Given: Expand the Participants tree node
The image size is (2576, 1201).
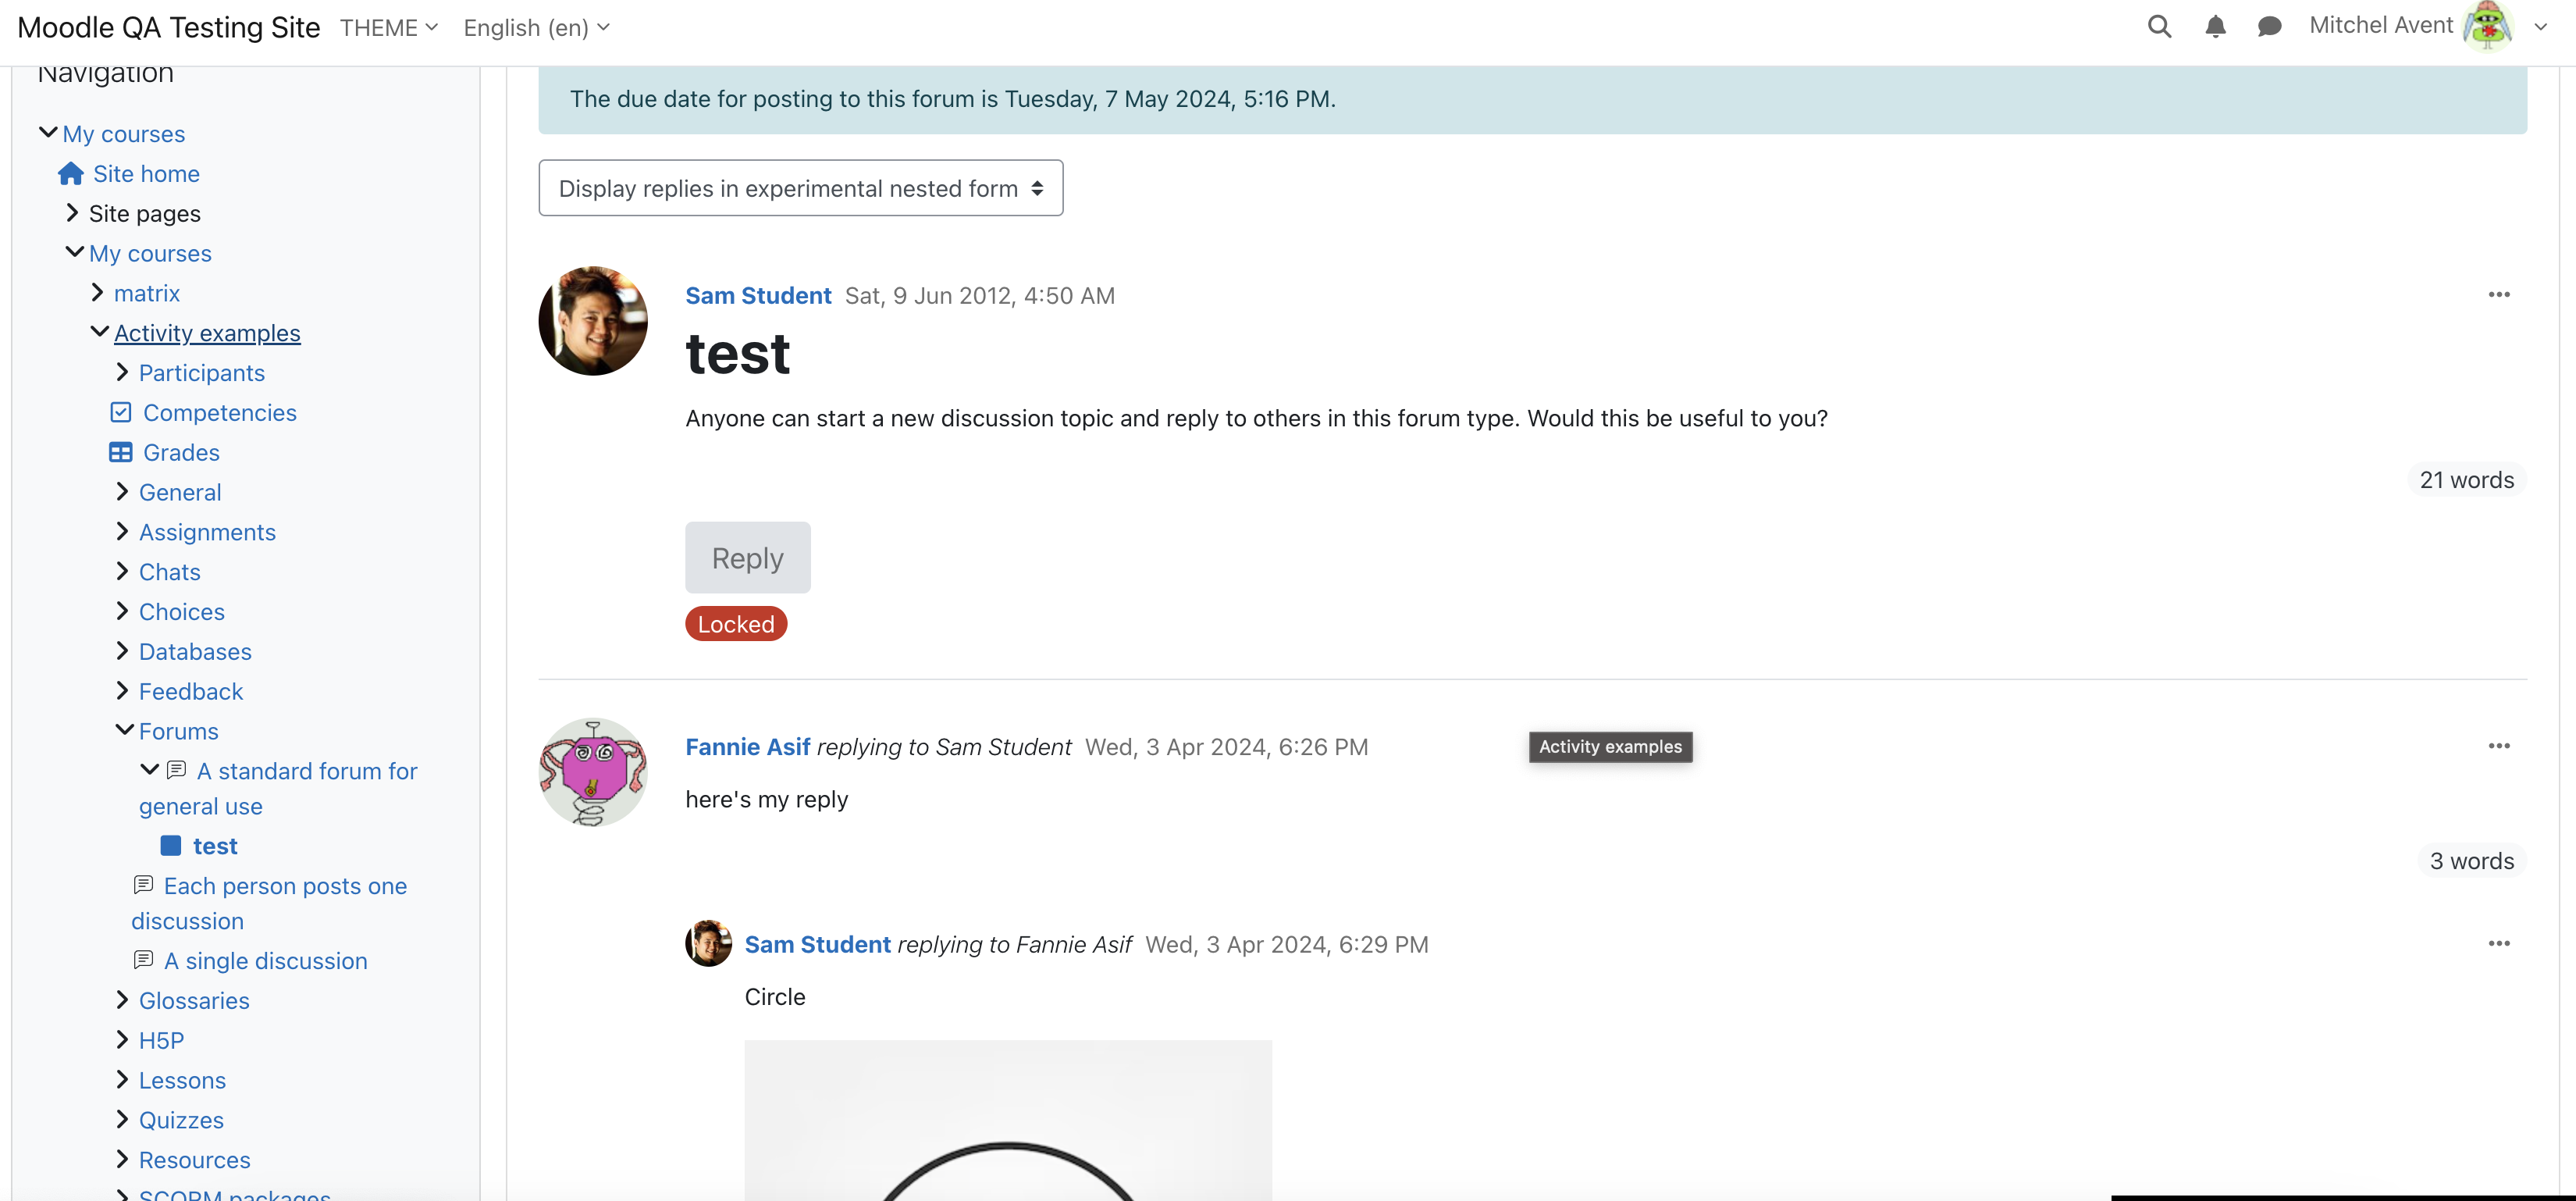Looking at the screenshot, I should [x=122, y=372].
